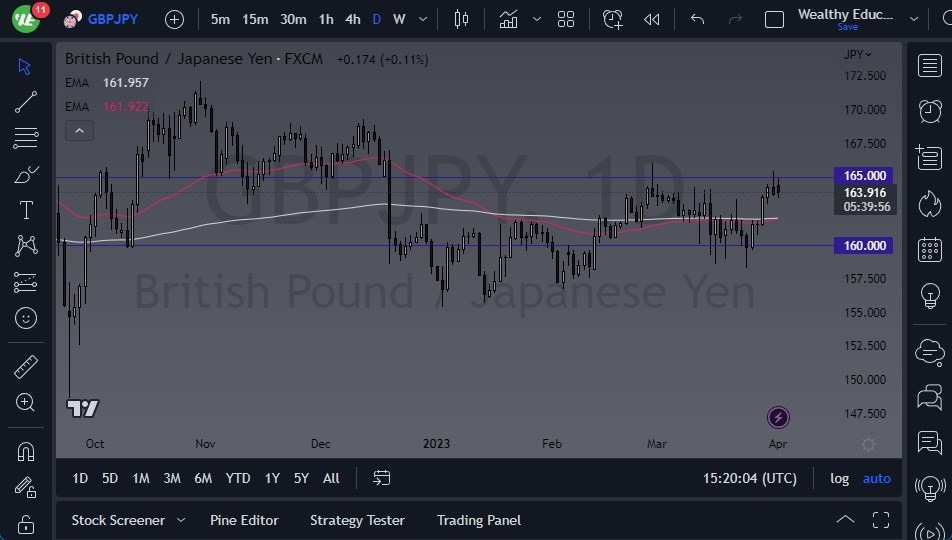Switch to the 15m timeframe
Screen dimensions: 952x540
click(255, 19)
